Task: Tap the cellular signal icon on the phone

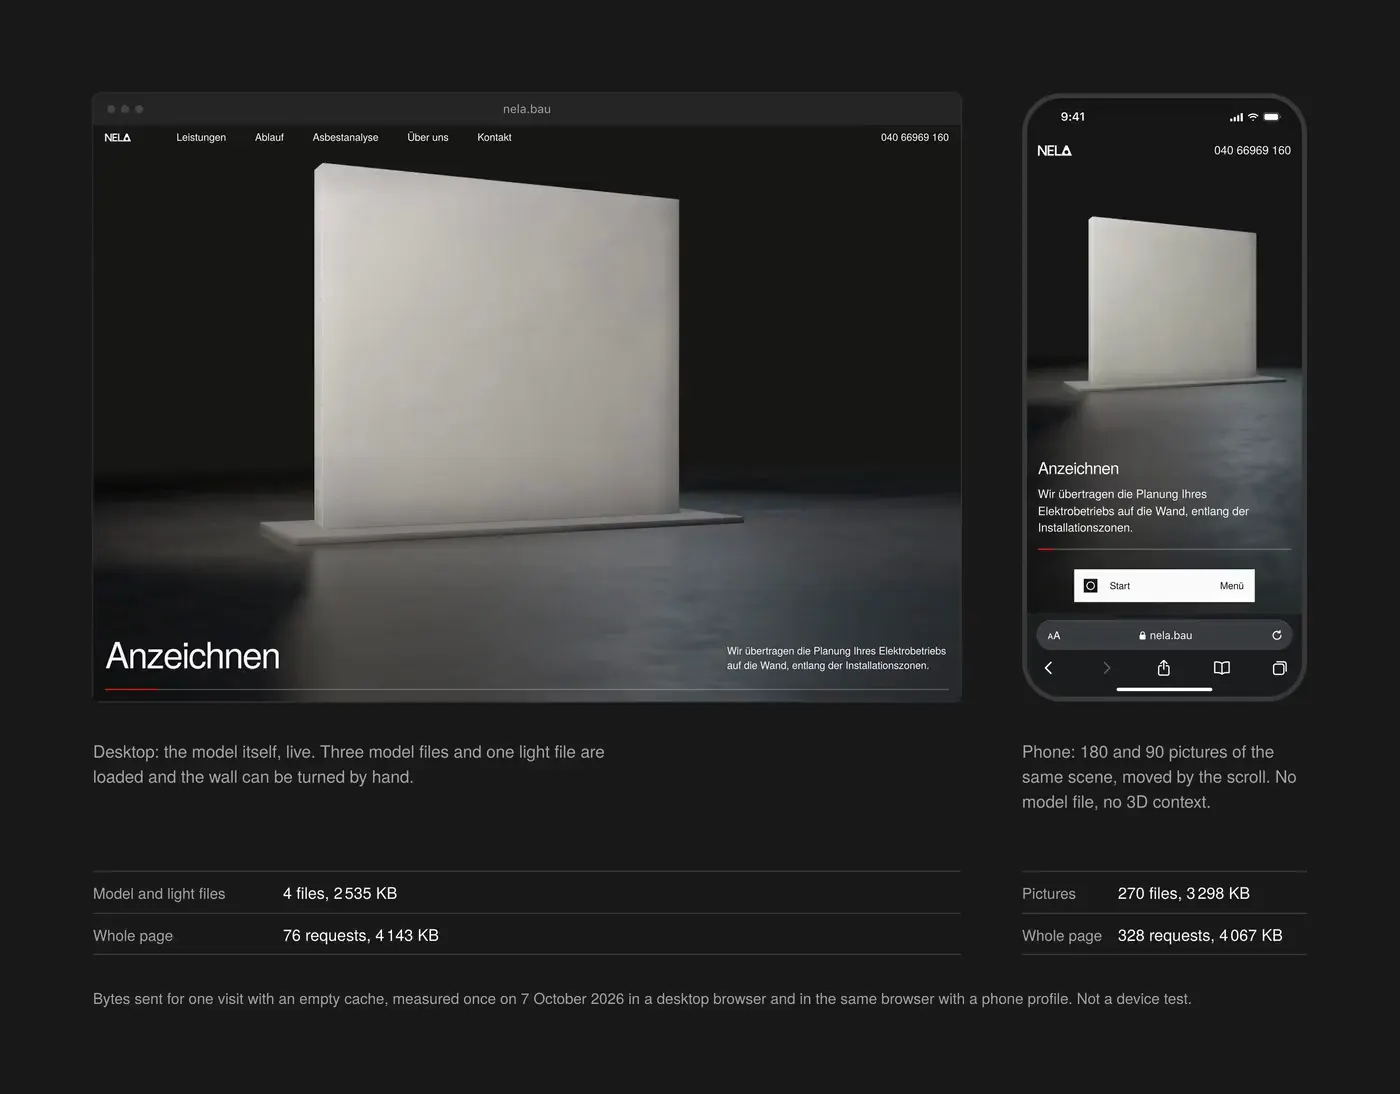Action: pos(1236,117)
